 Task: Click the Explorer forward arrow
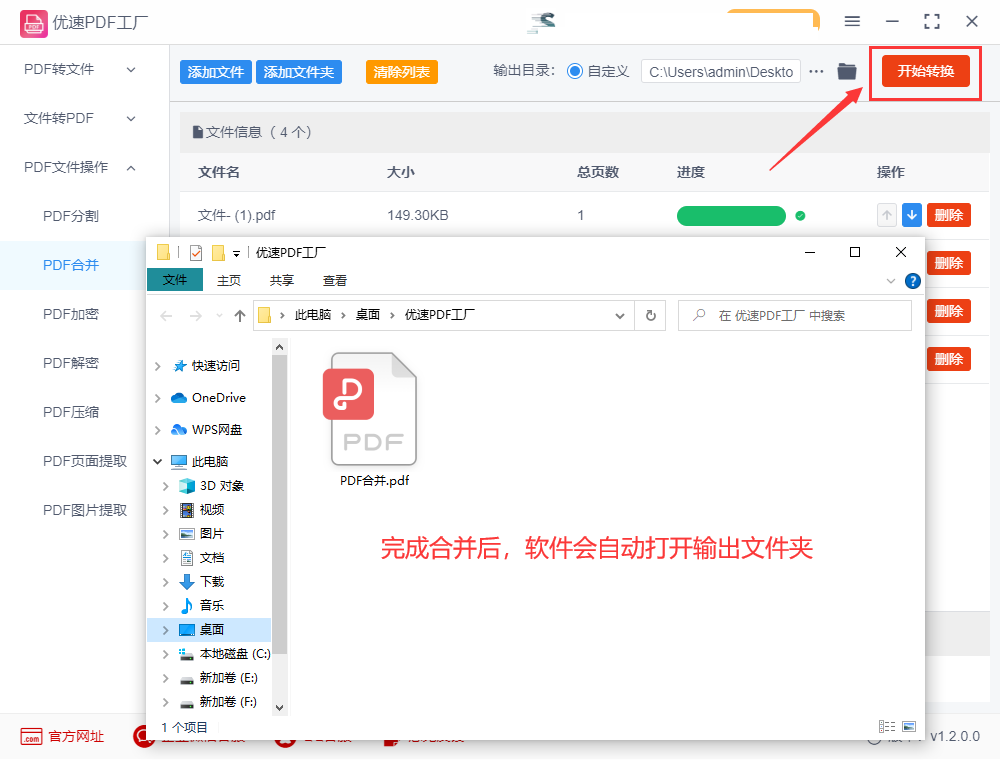196,316
